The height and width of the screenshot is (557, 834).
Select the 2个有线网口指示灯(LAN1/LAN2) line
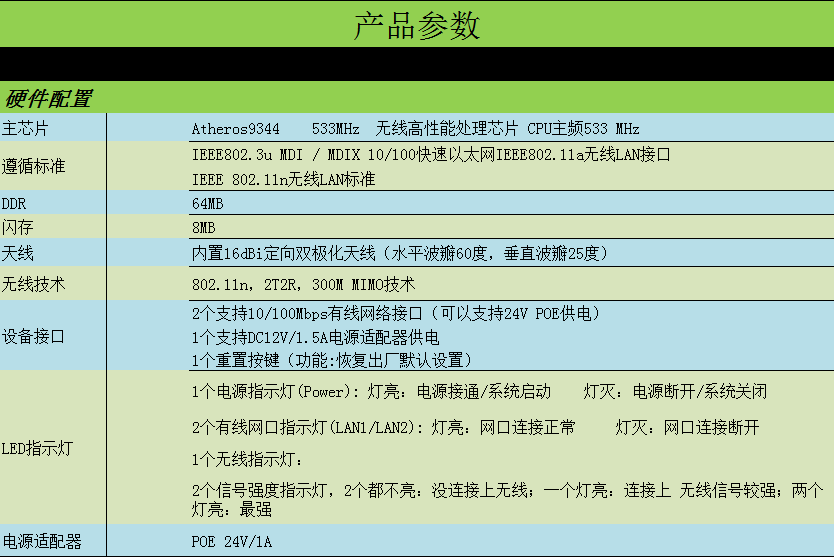[476, 427]
